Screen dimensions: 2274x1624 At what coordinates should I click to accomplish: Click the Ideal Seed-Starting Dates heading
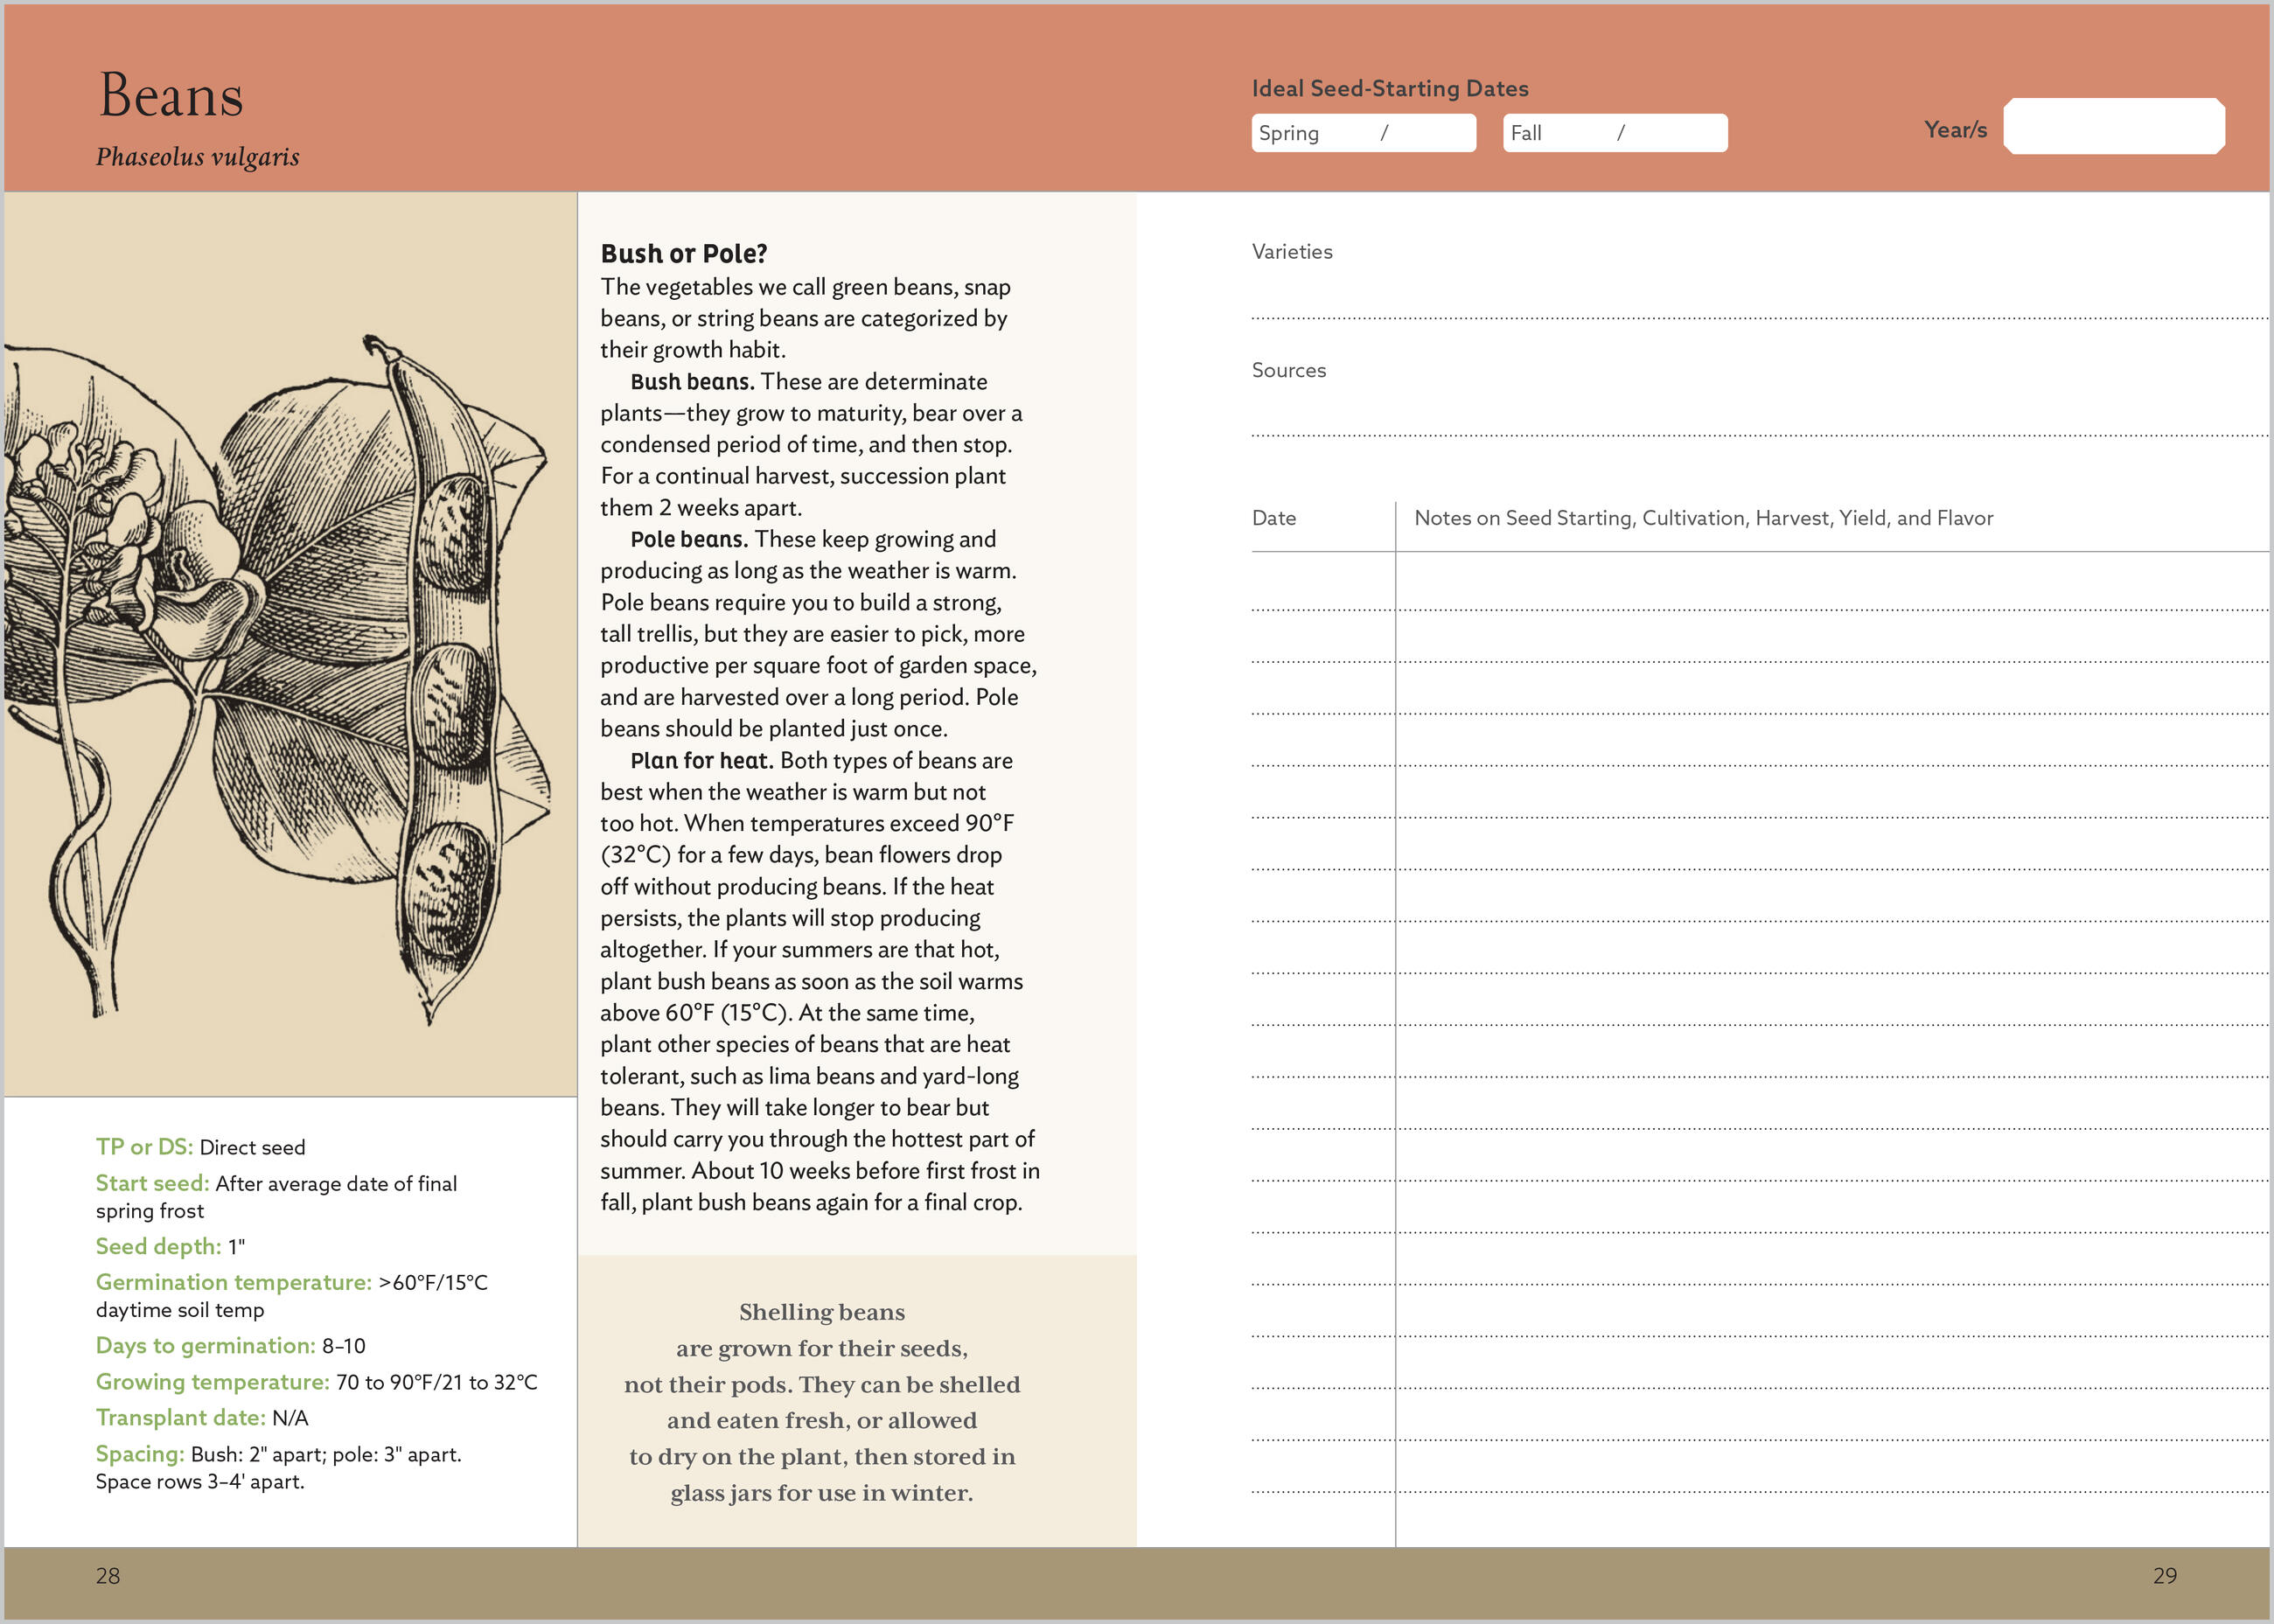tap(1389, 89)
